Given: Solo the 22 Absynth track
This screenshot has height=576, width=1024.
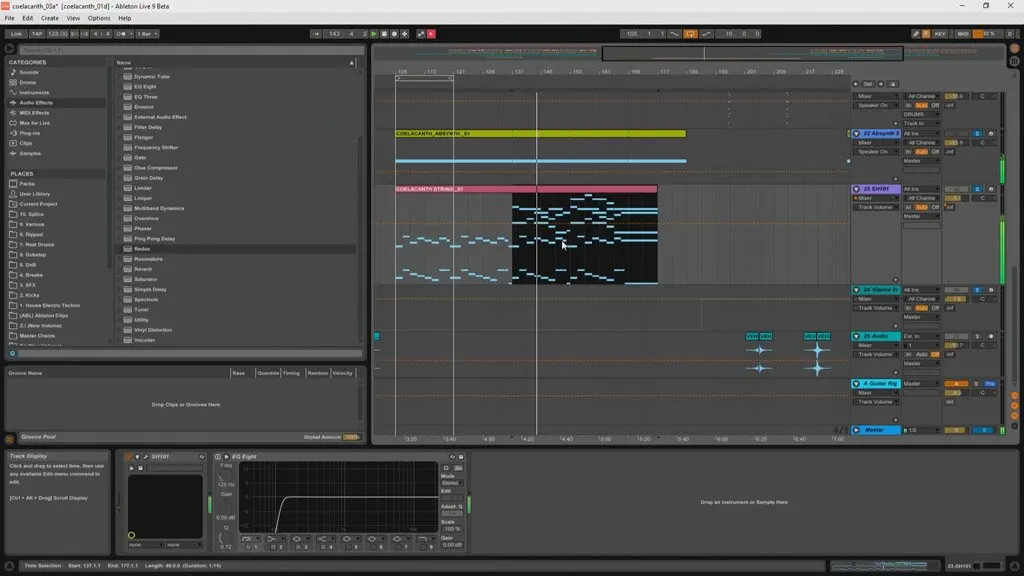Looking at the screenshot, I should point(977,133).
